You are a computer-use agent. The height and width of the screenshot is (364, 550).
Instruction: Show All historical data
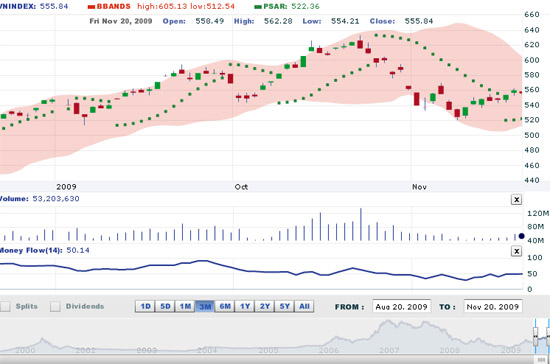(304, 306)
